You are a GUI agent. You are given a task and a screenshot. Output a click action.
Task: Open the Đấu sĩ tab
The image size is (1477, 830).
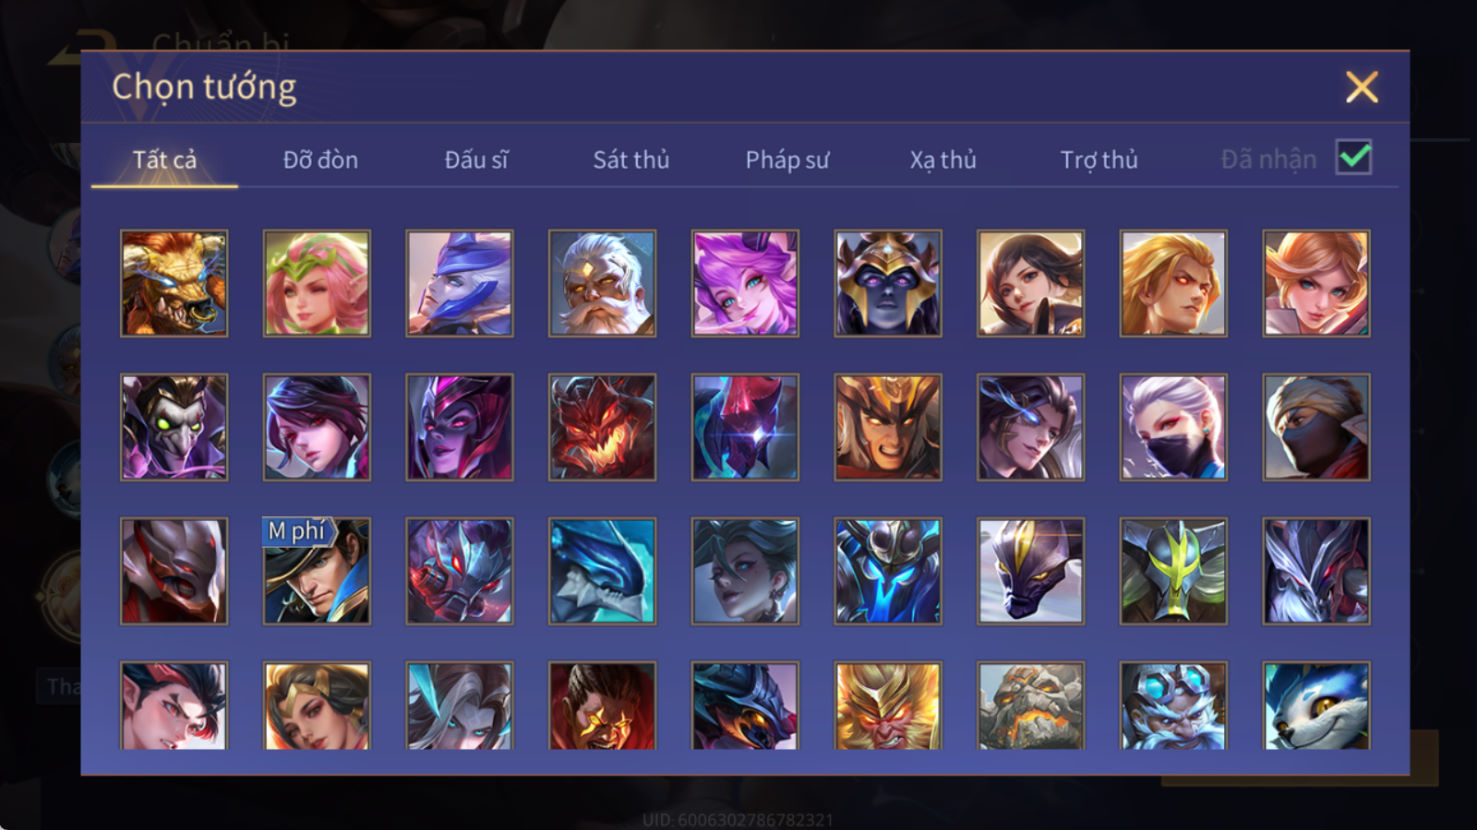(476, 160)
